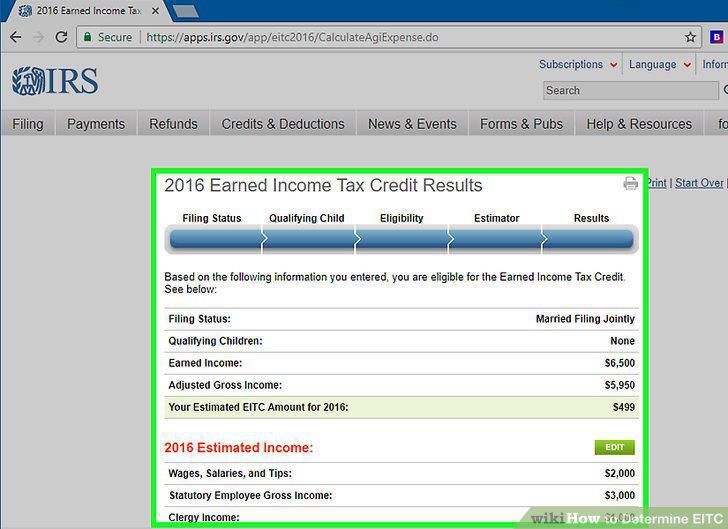Click the green secure padlock icon
Viewport: 728px width, 529px height.
click(87, 37)
